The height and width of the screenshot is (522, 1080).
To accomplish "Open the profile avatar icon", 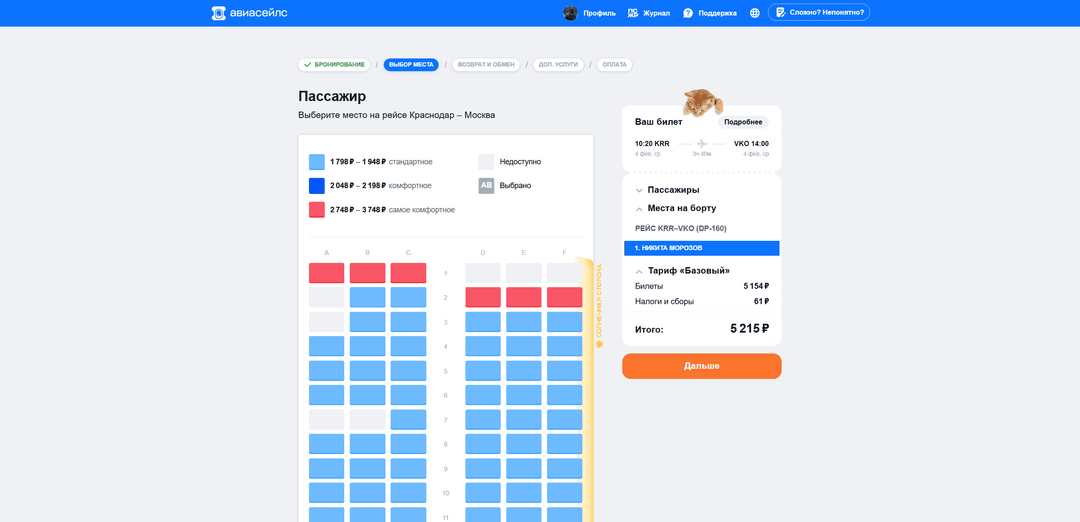I will pos(570,13).
